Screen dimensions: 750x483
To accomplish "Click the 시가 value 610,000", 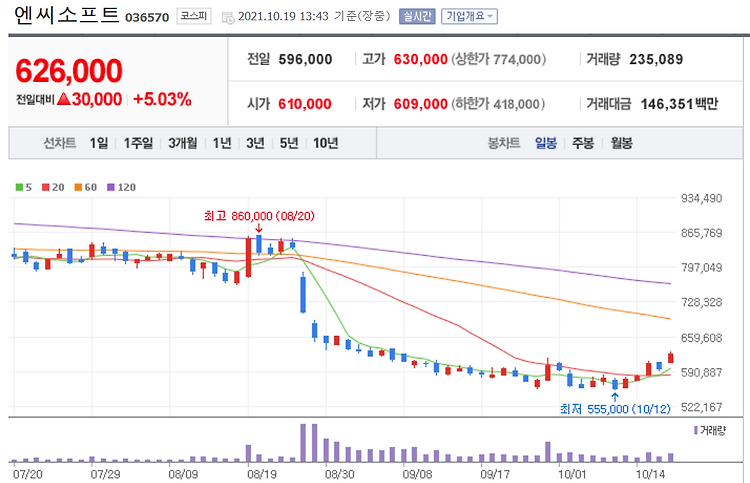I will click(305, 104).
